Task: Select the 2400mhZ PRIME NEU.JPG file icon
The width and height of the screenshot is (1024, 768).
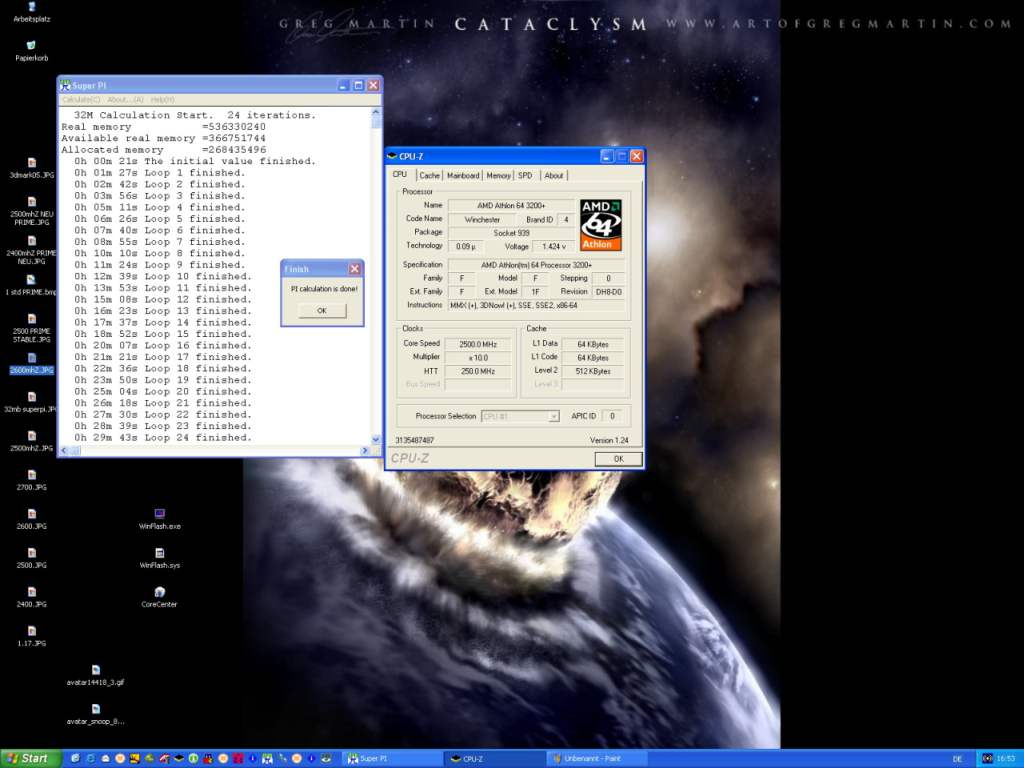Action: pyautogui.click(x=31, y=249)
